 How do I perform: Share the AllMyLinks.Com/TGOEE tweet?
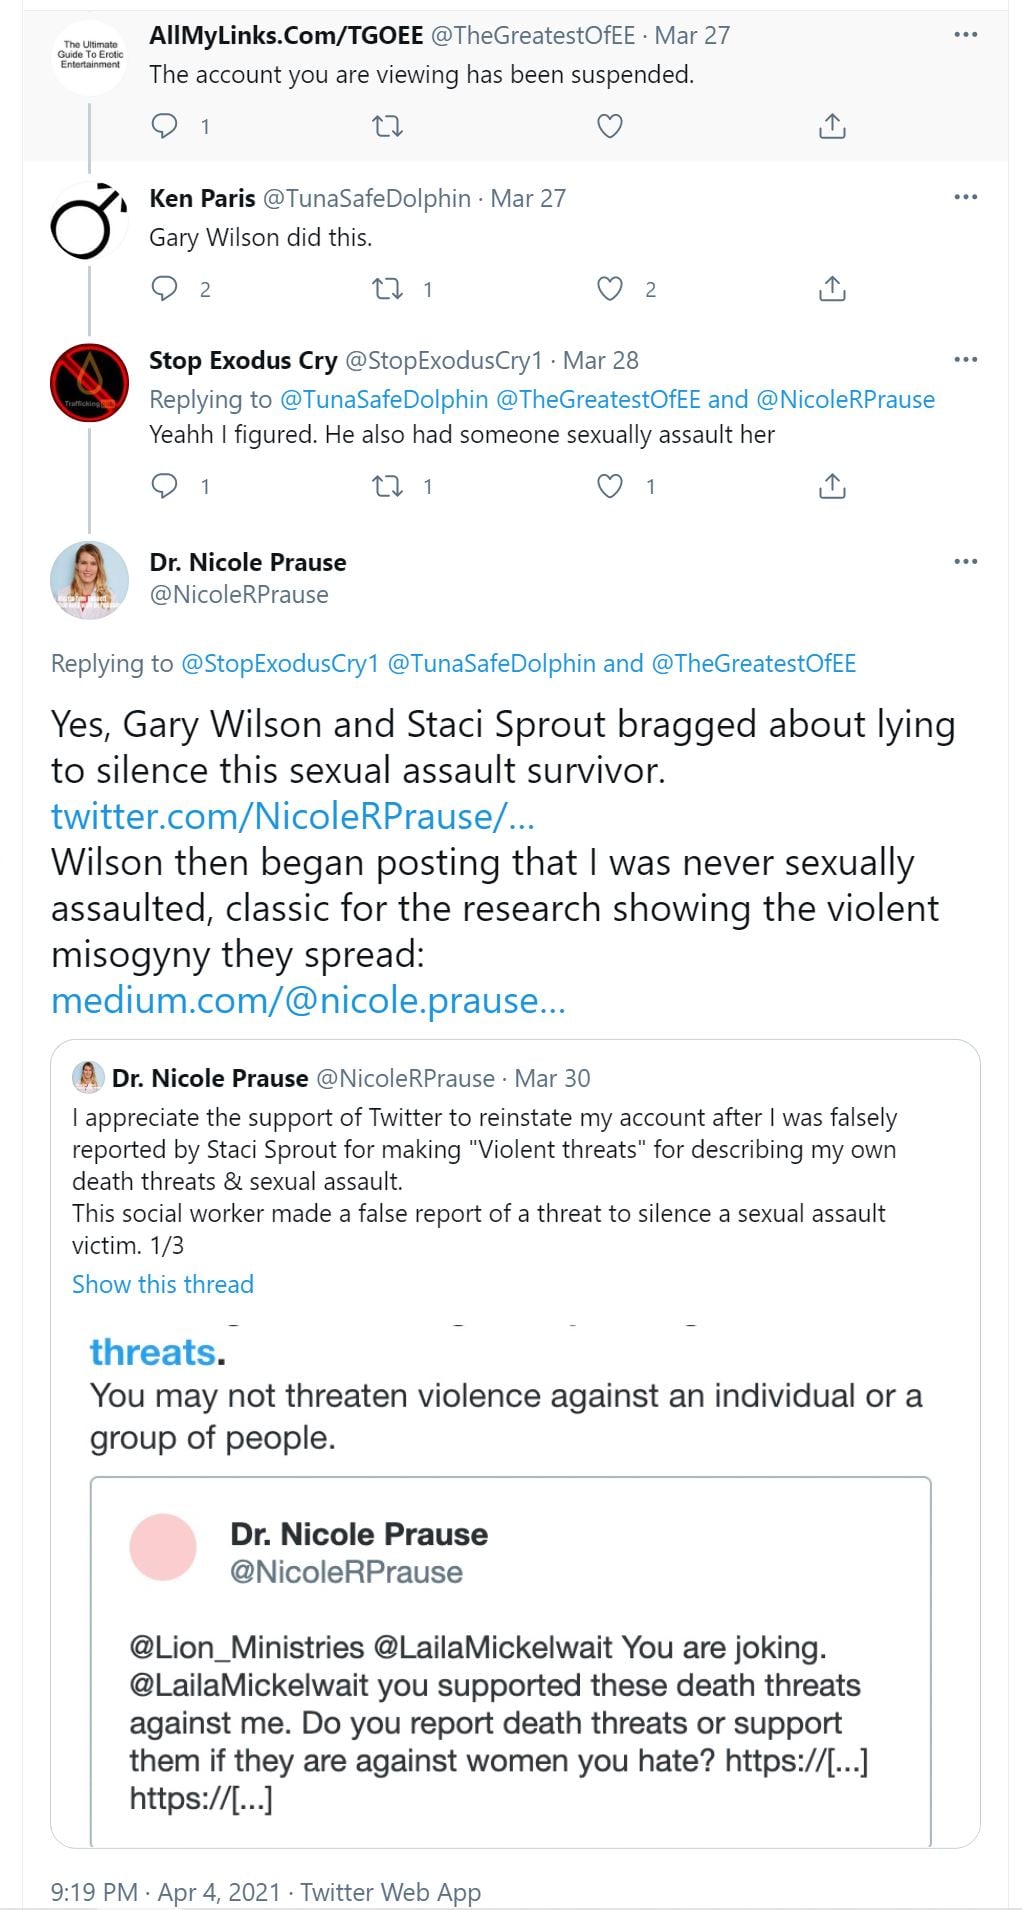[832, 126]
